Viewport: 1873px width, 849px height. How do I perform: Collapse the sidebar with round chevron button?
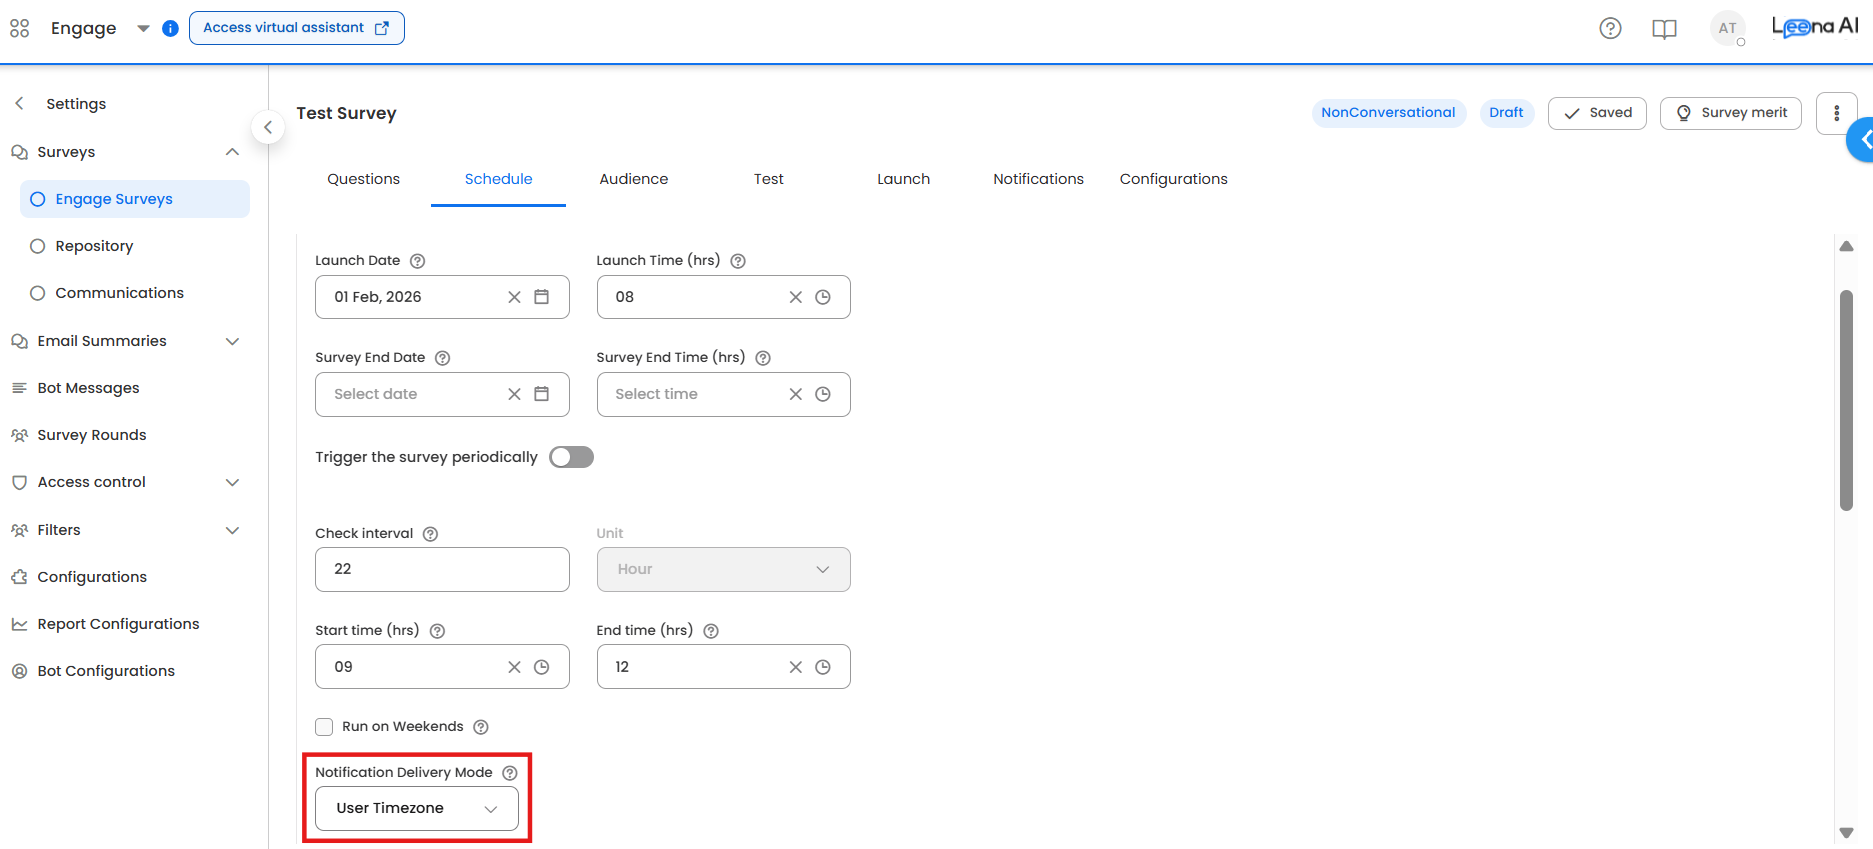(267, 127)
